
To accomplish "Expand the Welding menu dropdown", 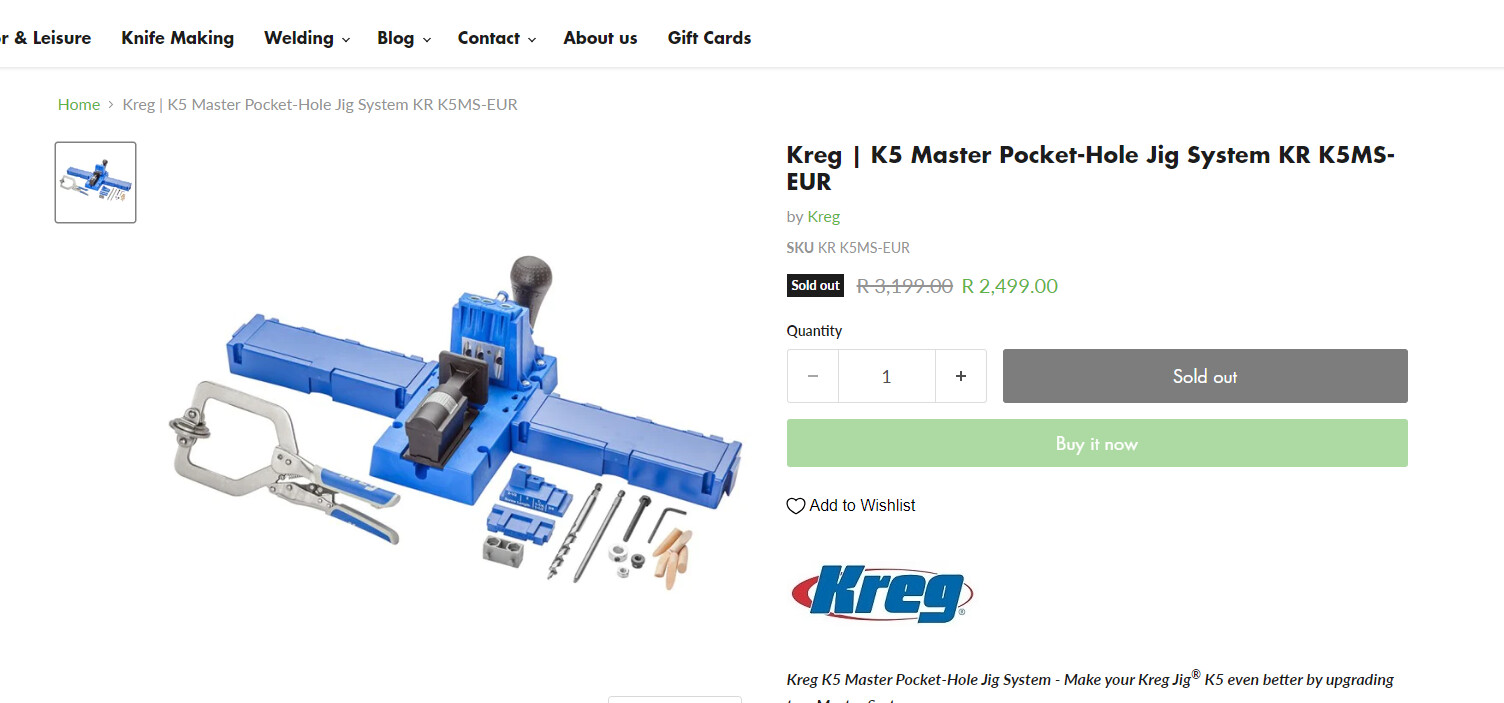I will 306,38.
